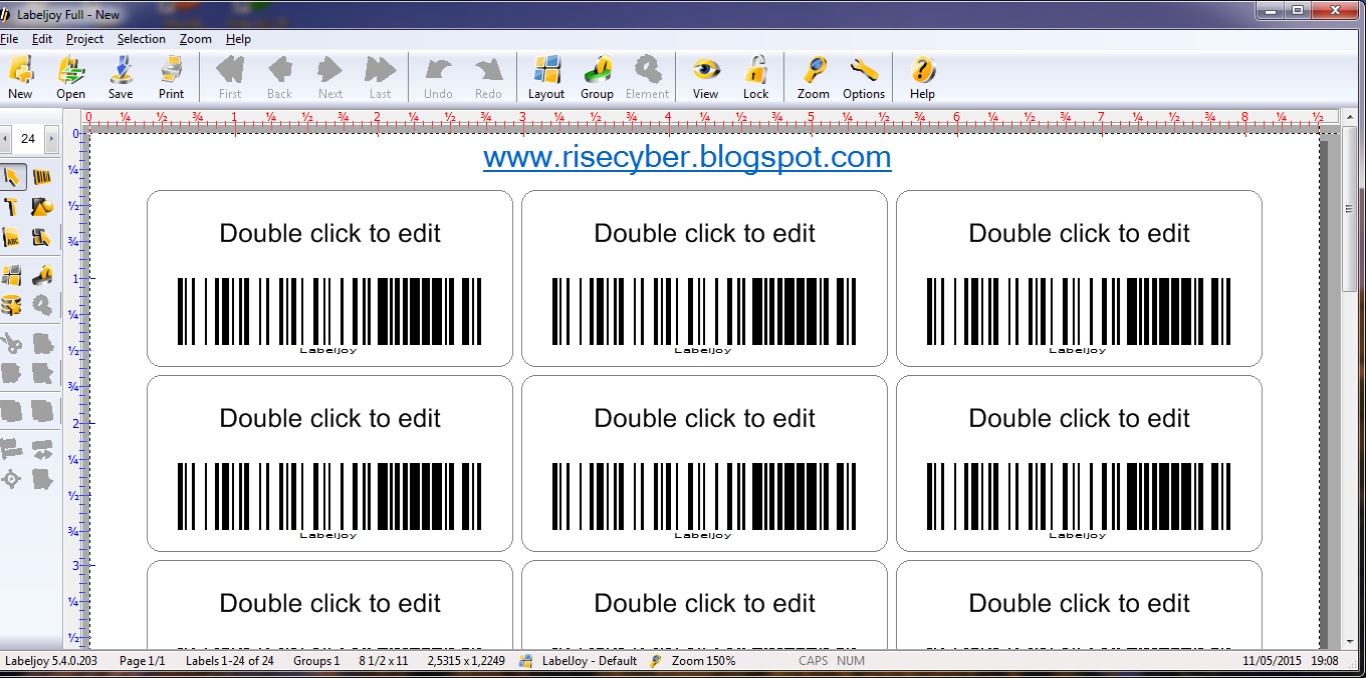Go to First page button

point(230,78)
